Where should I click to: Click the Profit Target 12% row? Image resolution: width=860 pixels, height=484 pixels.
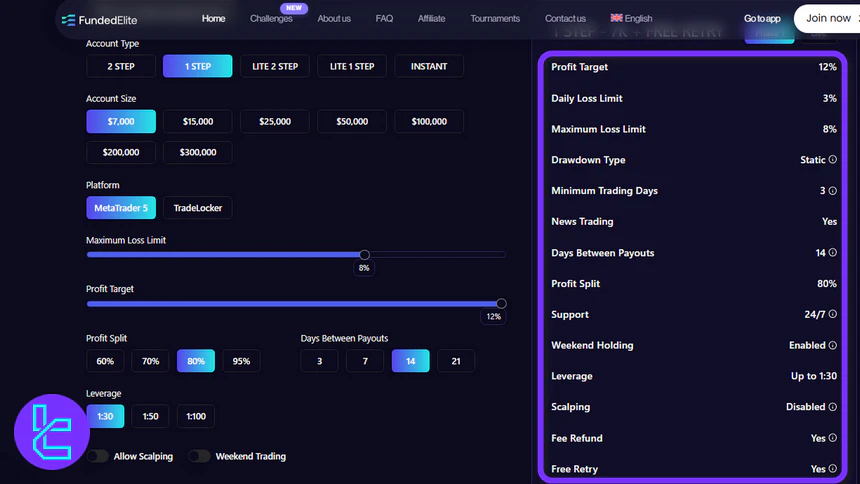pyautogui.click(x=694, y=67)
